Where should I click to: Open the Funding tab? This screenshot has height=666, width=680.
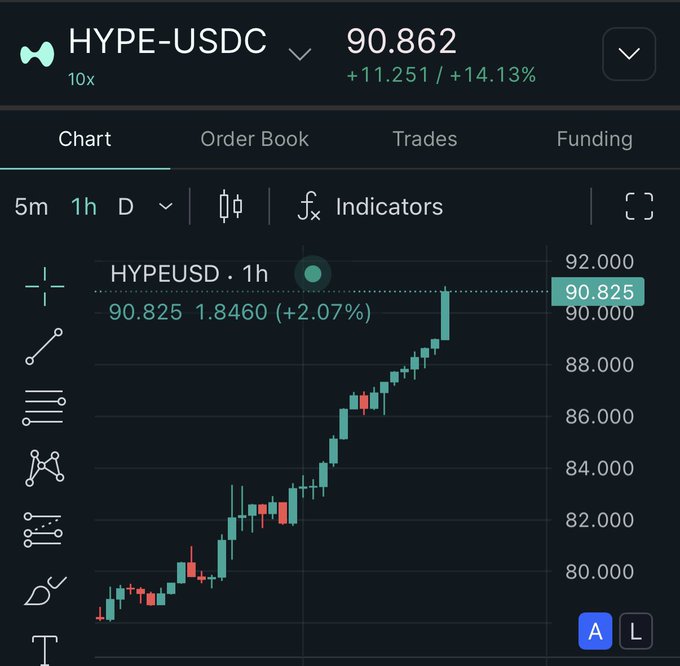click(x=595, y=139)
